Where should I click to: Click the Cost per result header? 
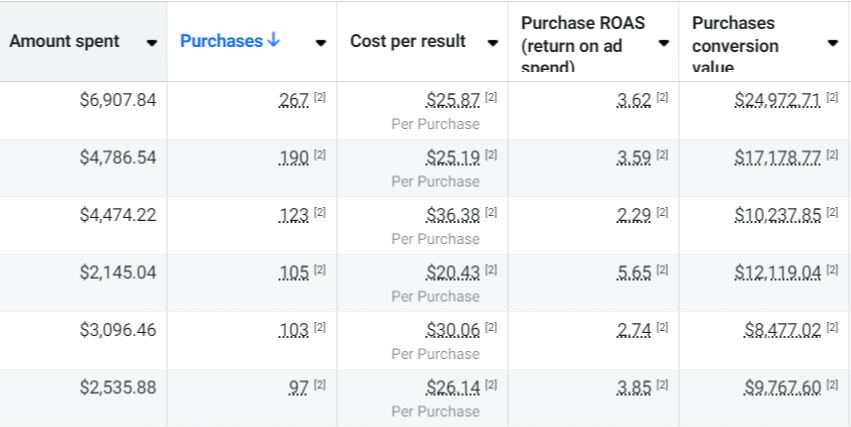point(407,41)
